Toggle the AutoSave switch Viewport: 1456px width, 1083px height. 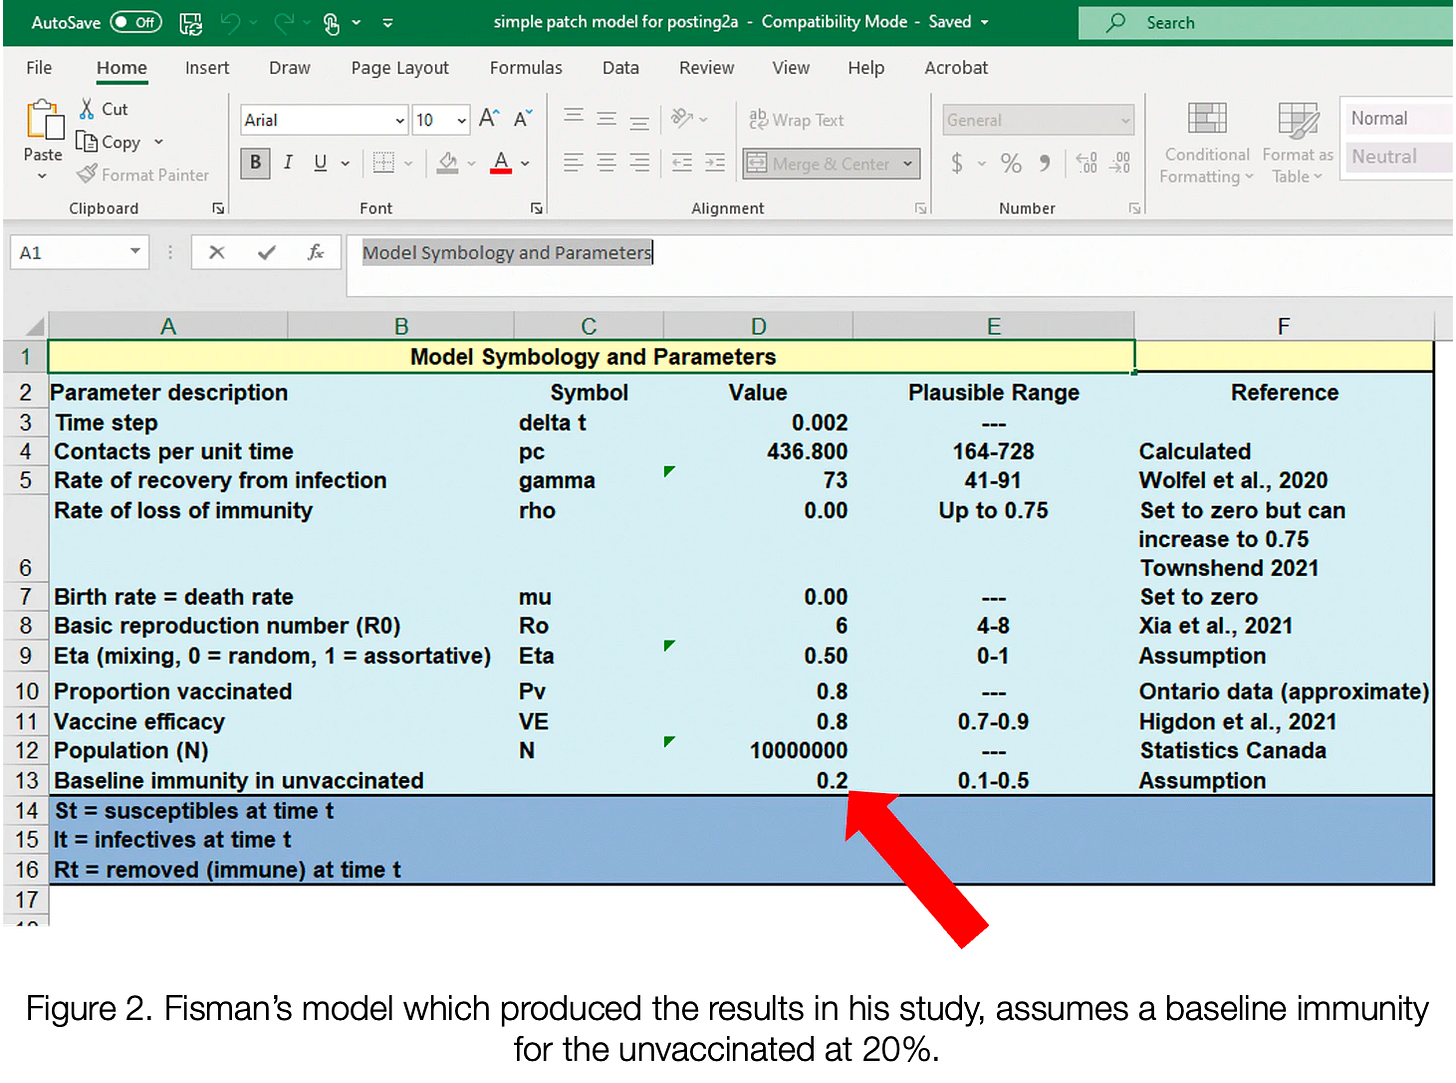[x=135, y=22]
